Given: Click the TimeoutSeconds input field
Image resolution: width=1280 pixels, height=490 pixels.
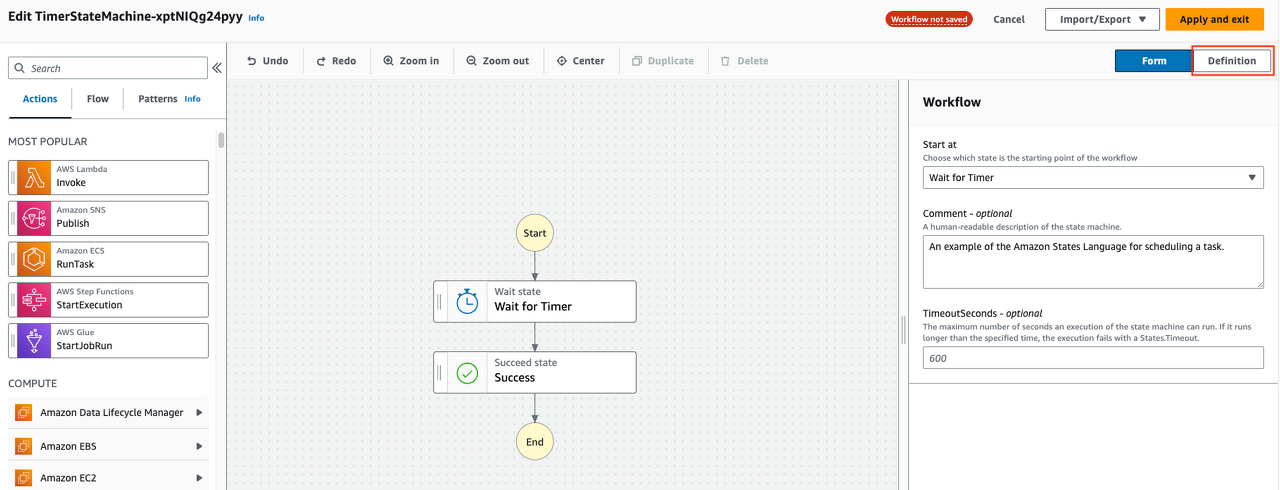Looking at the screenshot, I should tap(1093, 357).
